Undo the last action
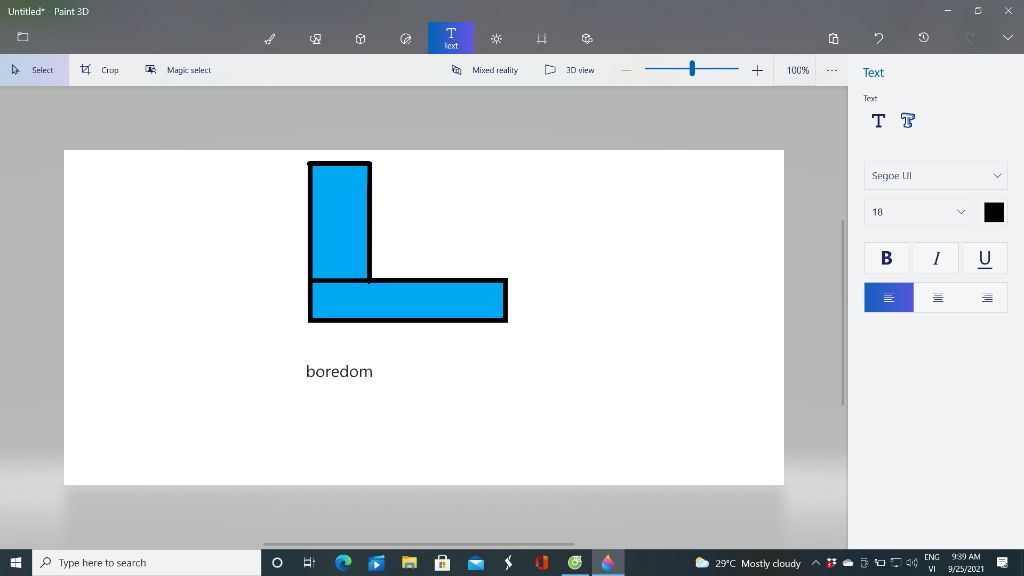This screenshot has width=1024, height=576. coord(878,38)
